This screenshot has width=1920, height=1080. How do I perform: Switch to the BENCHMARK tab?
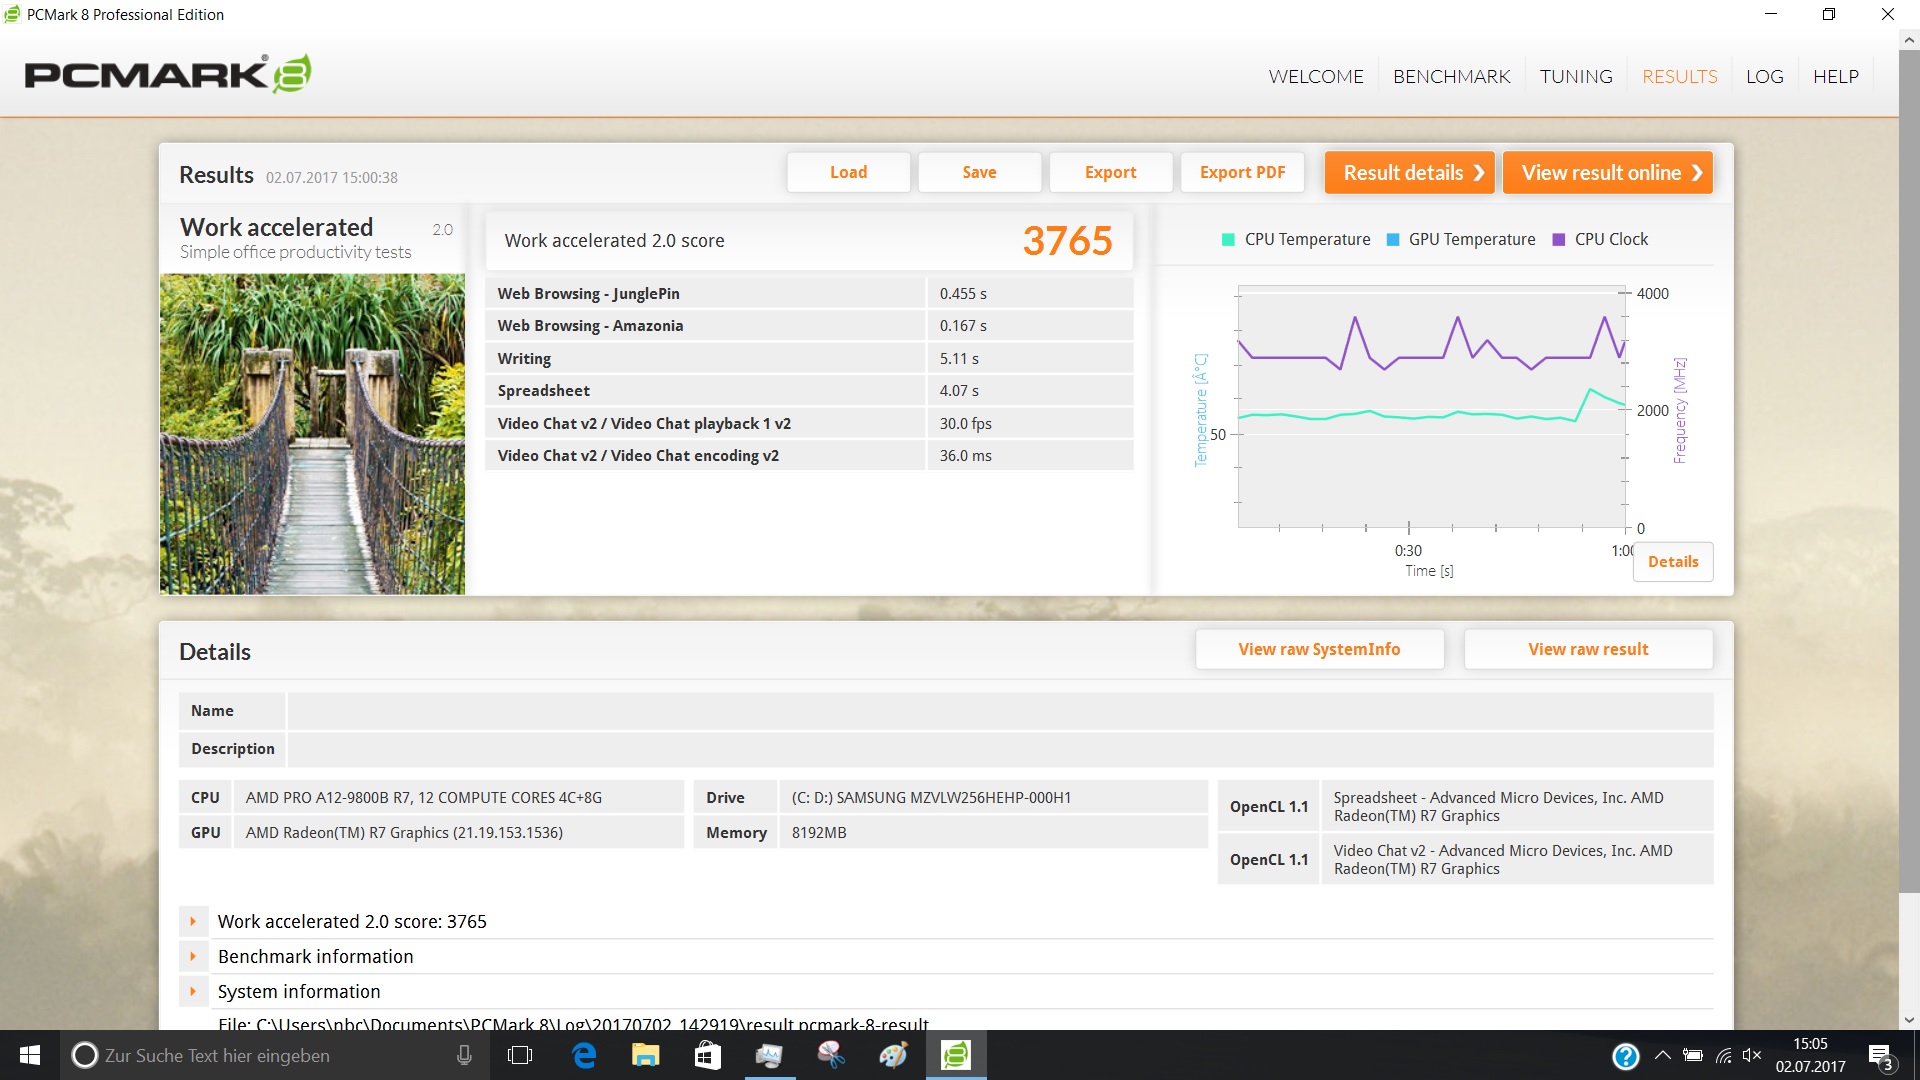(1451, 77)
